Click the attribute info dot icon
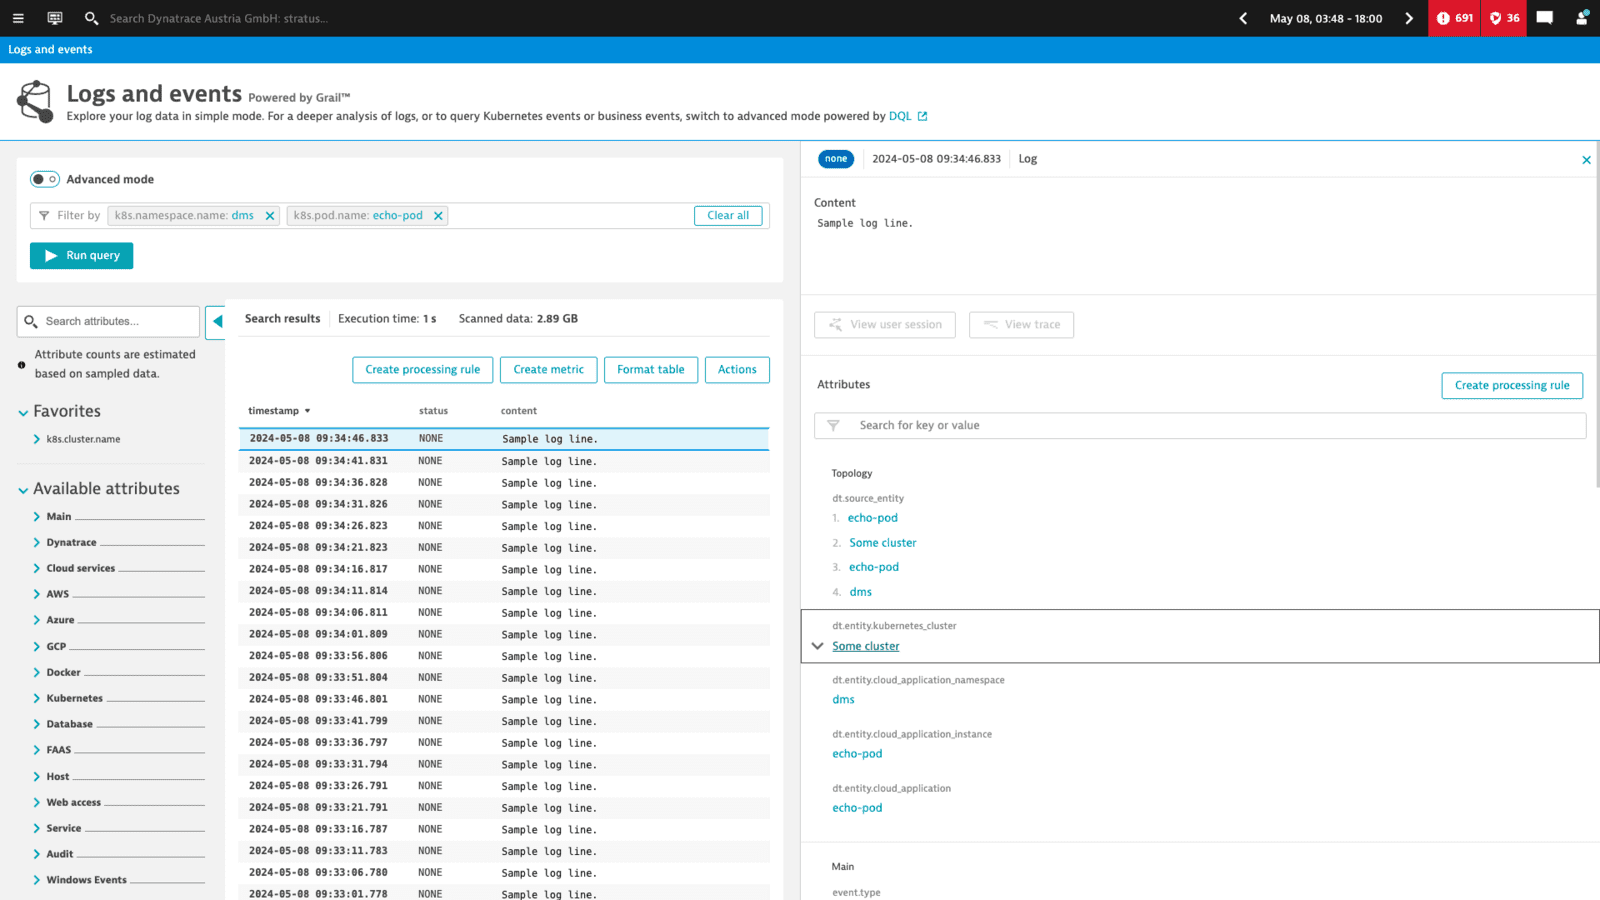 22,365
